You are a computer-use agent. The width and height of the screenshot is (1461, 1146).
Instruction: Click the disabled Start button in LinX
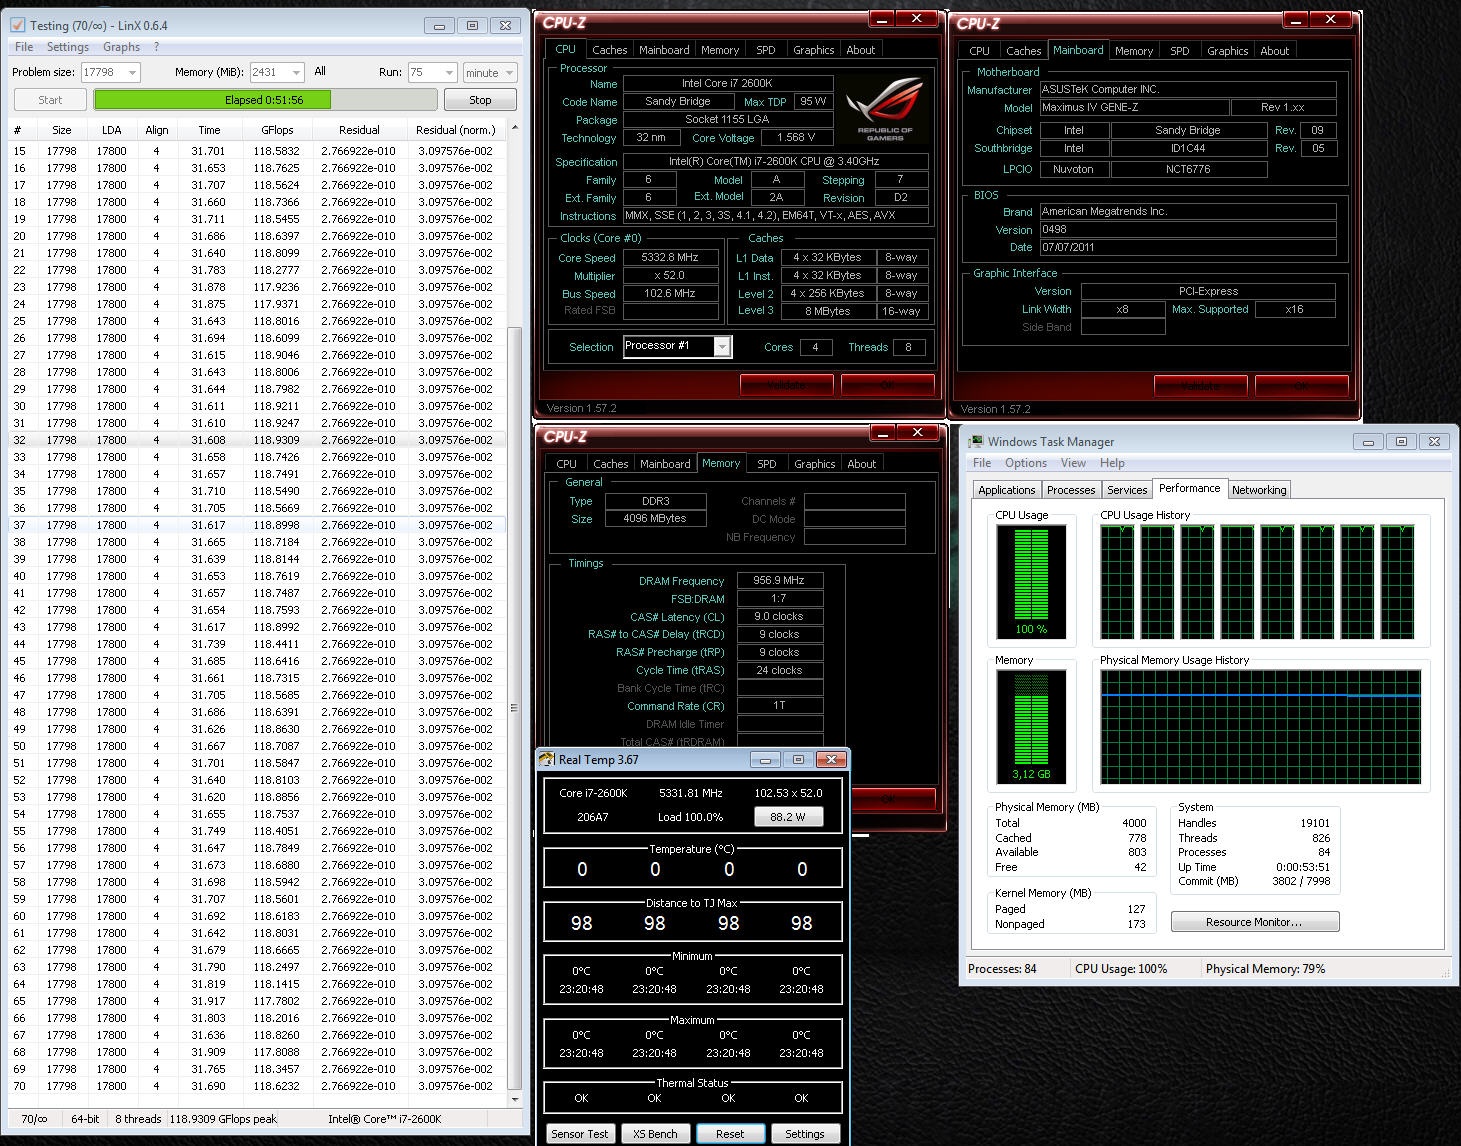pos(50,100)
